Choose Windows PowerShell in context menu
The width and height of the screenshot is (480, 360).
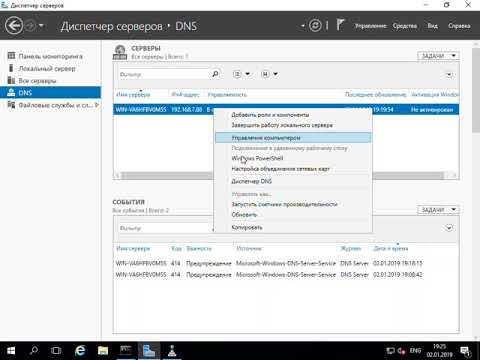point(293,158)
